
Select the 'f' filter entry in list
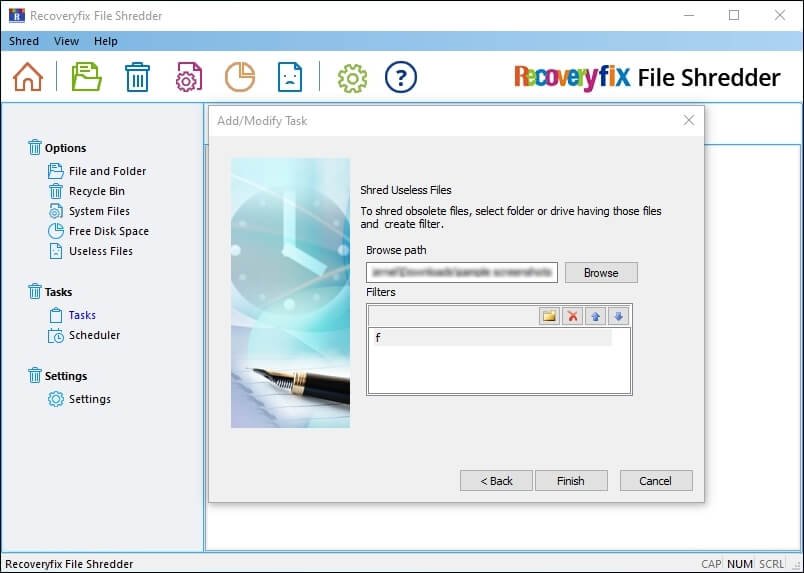(x=490, y=338)
